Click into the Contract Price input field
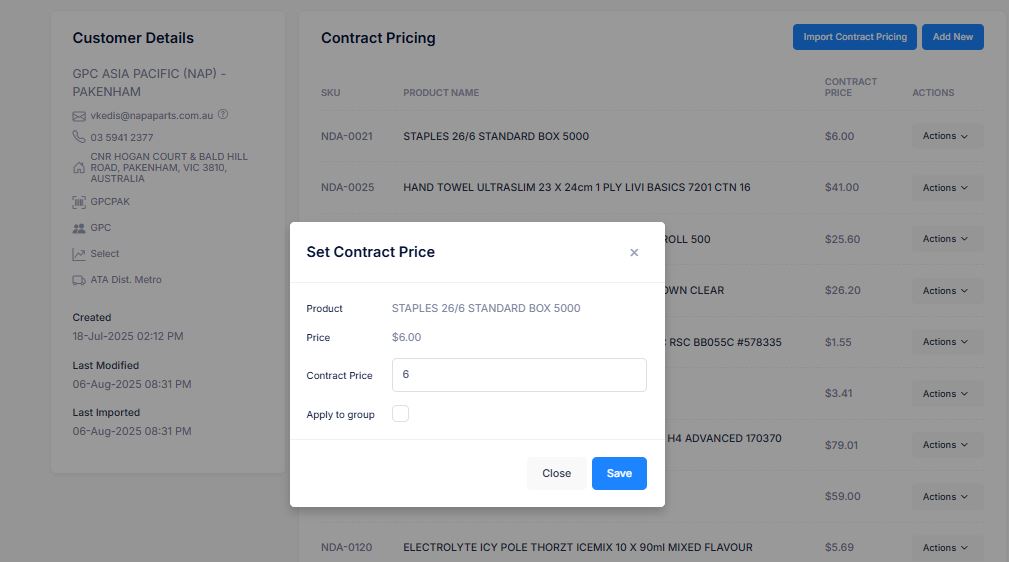This screenshot has height=562, width=1009. pos(519,375)
